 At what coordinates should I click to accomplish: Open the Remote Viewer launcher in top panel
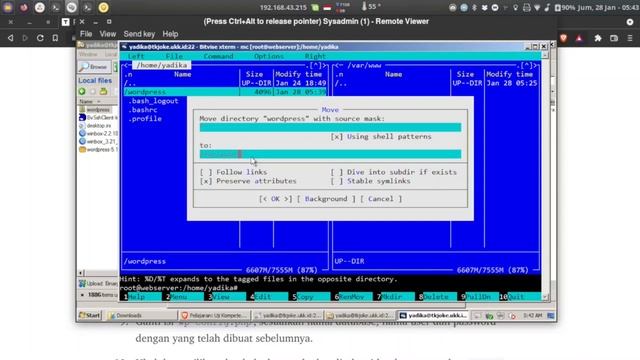pos(71,7)
